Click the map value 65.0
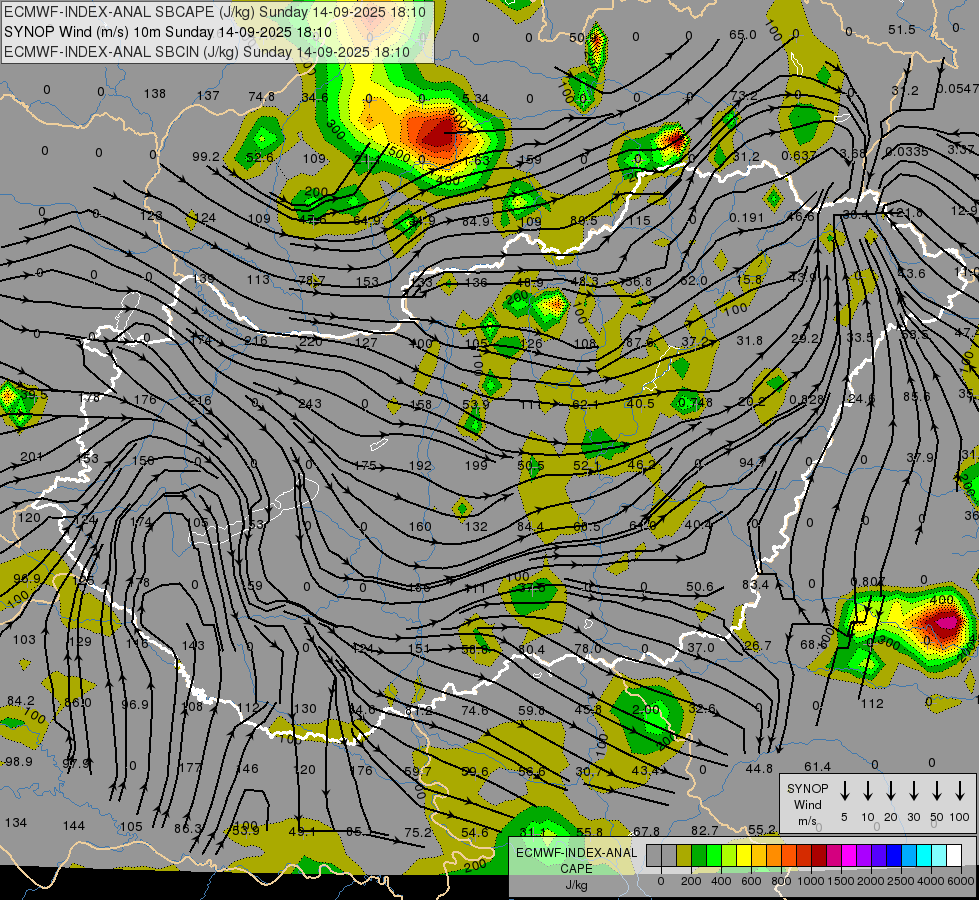The width and height of the screenshot is (979, 900). pyautogui.click(x=743, y=35)
